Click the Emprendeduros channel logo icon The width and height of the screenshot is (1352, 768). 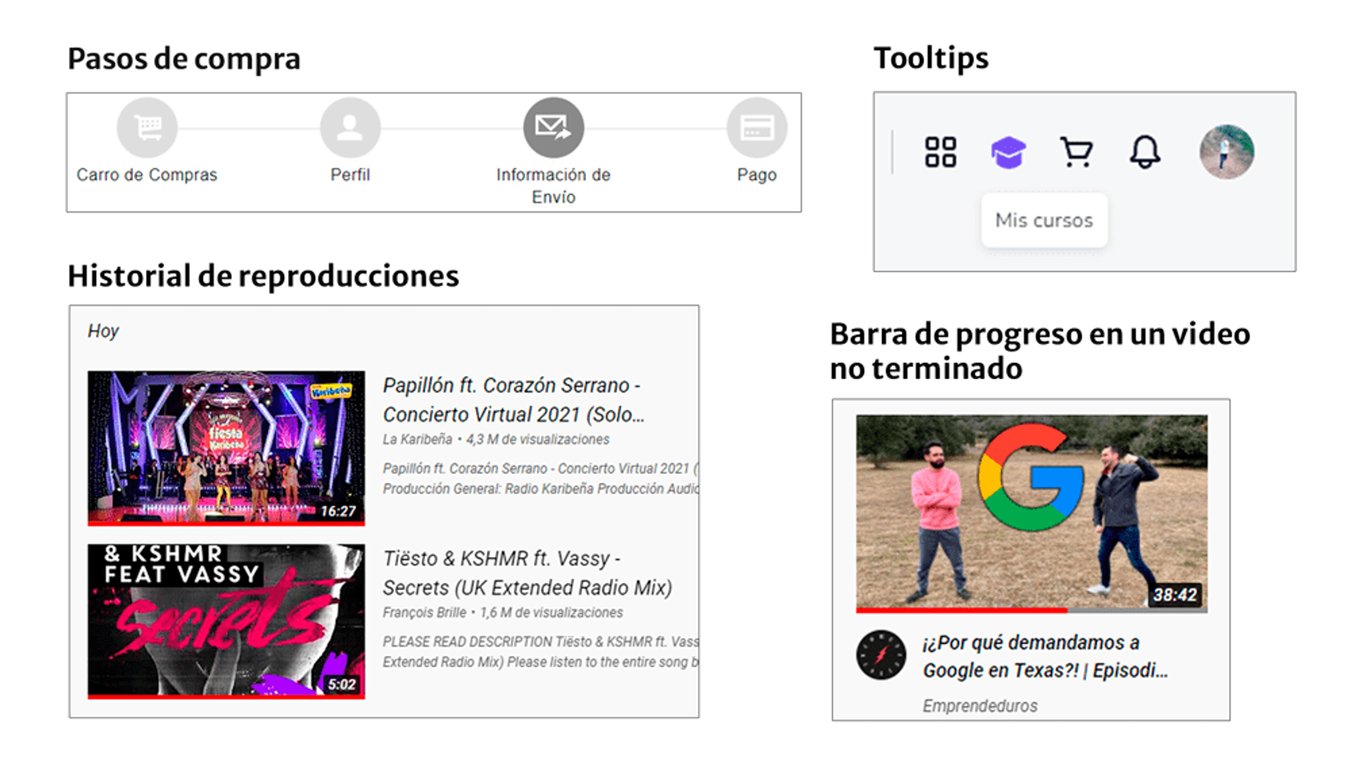click(x=881, y=655)
